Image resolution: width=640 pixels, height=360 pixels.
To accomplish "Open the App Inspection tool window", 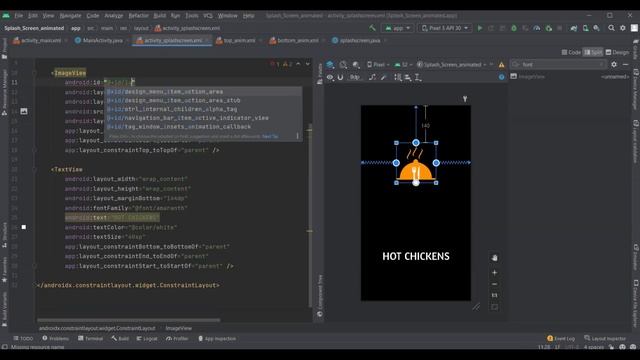I will click(217, 338).
